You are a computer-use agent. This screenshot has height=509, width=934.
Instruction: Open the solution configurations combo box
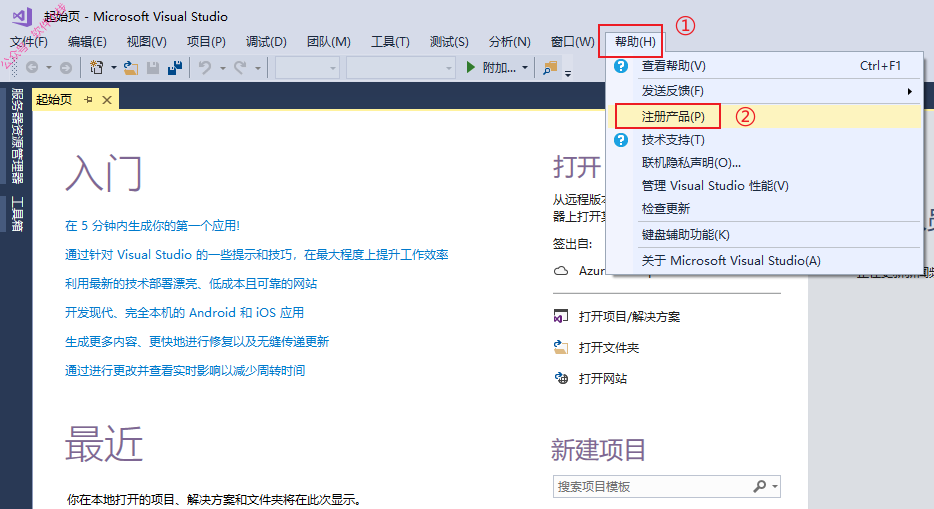pos(307,68)
